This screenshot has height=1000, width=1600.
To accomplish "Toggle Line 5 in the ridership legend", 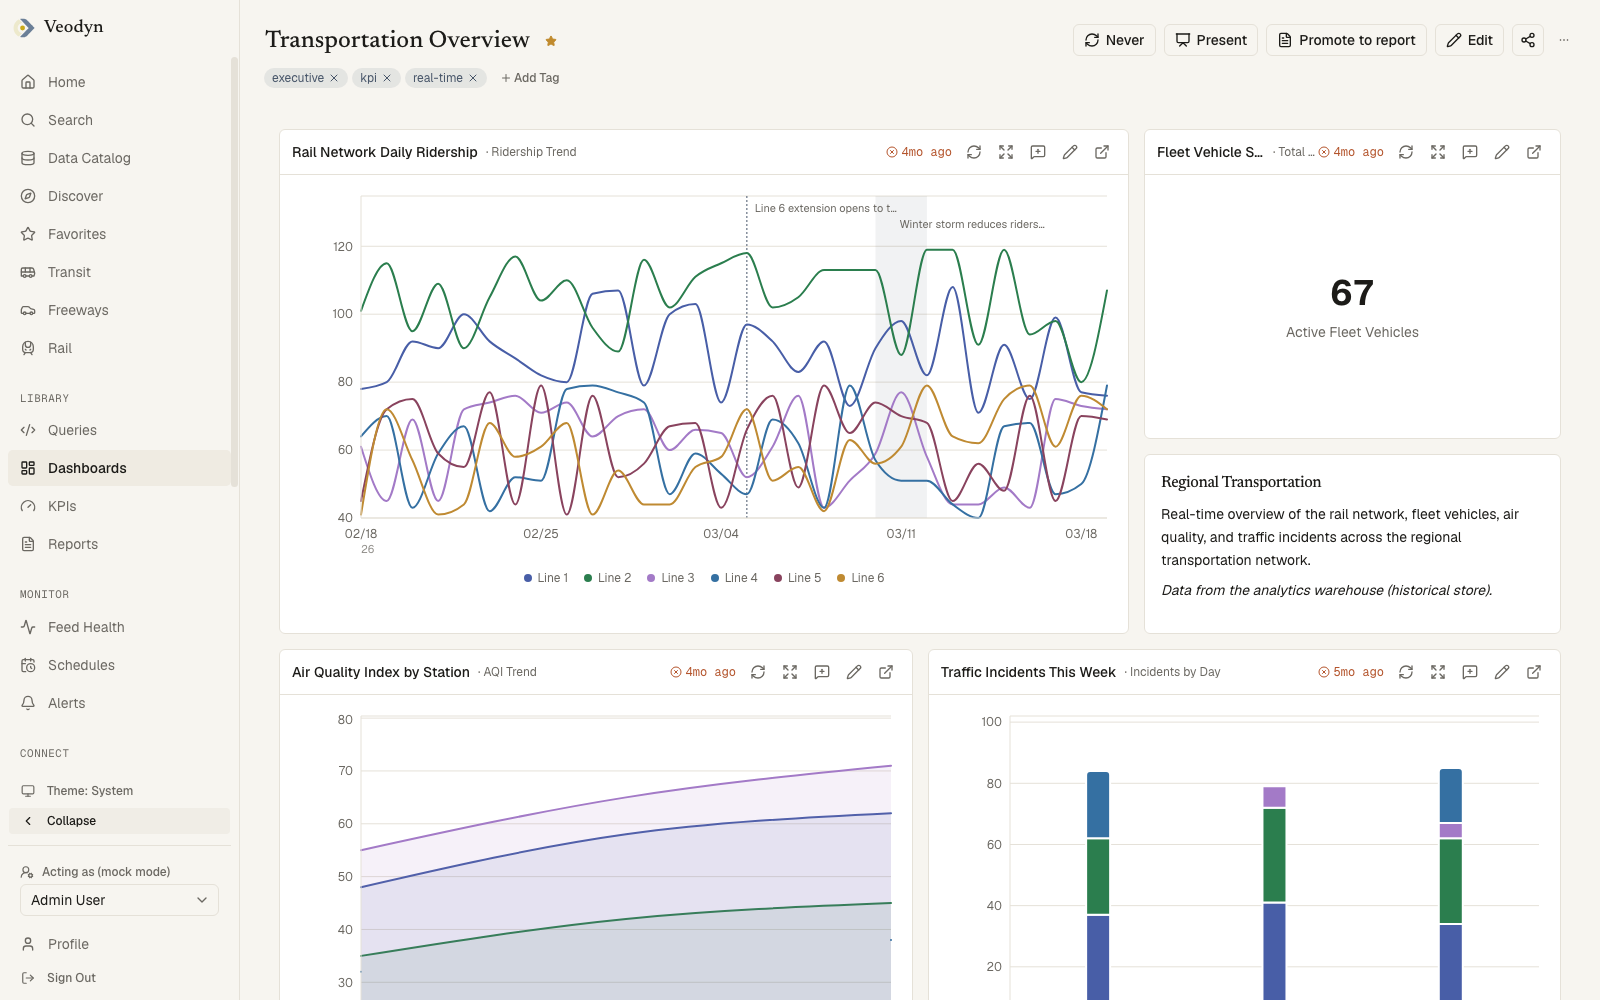I will click(797, 578).
